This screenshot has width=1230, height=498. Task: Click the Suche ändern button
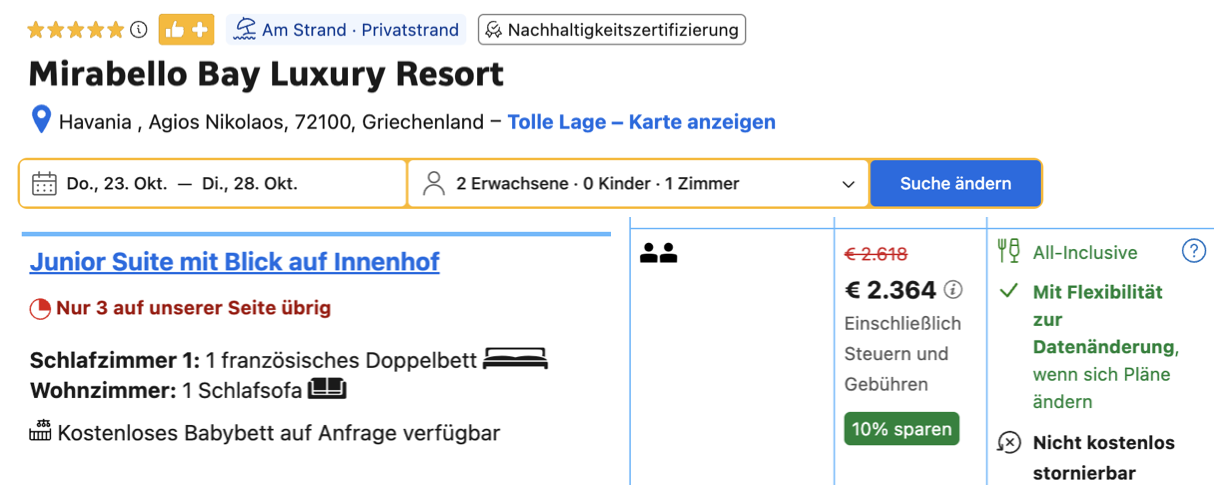coord(955,184)
